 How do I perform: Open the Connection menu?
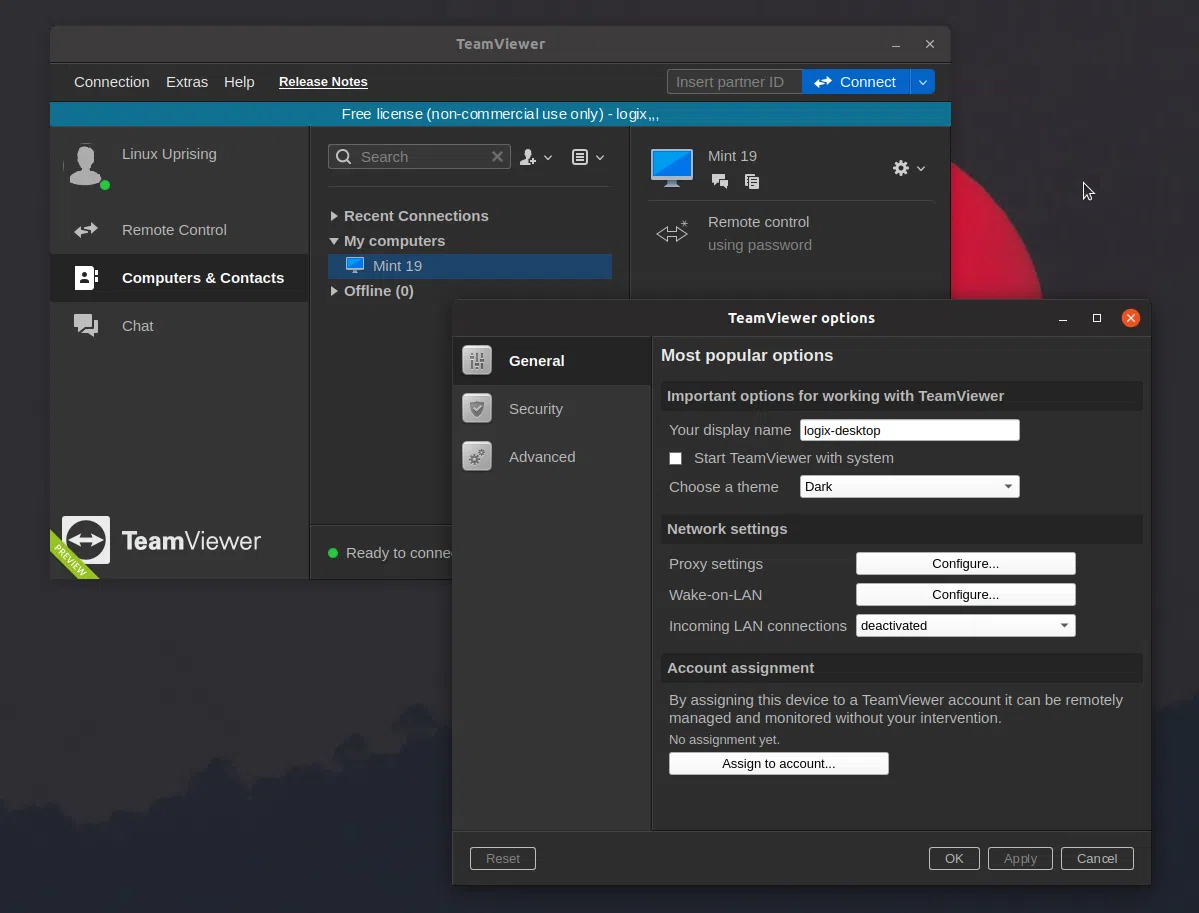click(112, 82)
